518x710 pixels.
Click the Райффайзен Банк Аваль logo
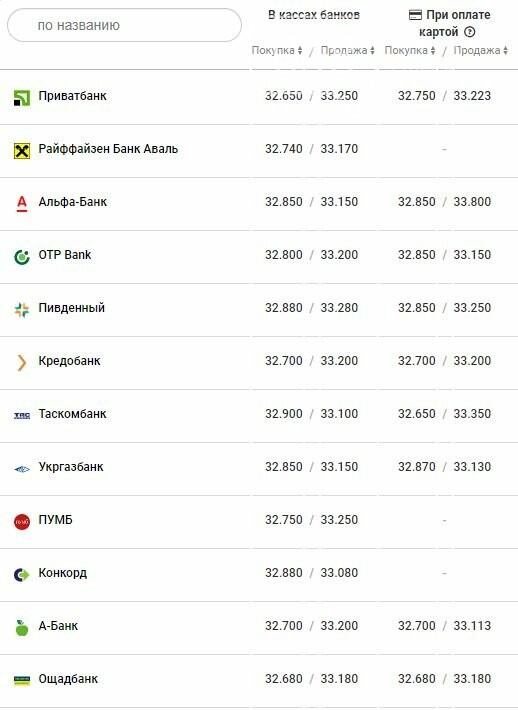click(x=22, y=151)
